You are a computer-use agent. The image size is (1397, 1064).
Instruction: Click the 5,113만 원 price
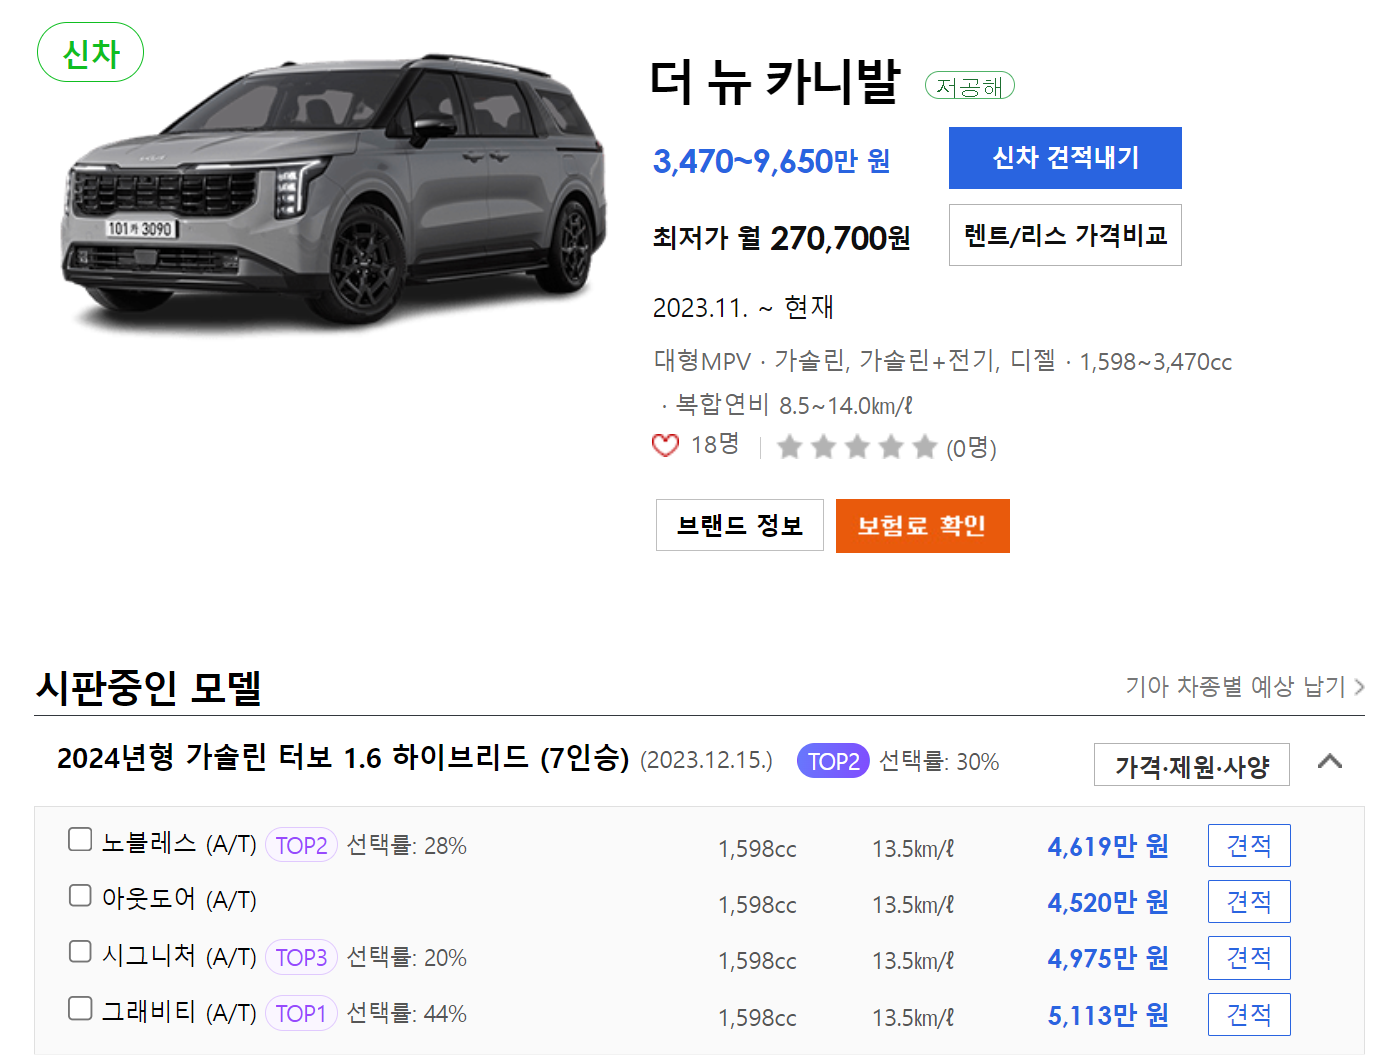point(1108,1016)
